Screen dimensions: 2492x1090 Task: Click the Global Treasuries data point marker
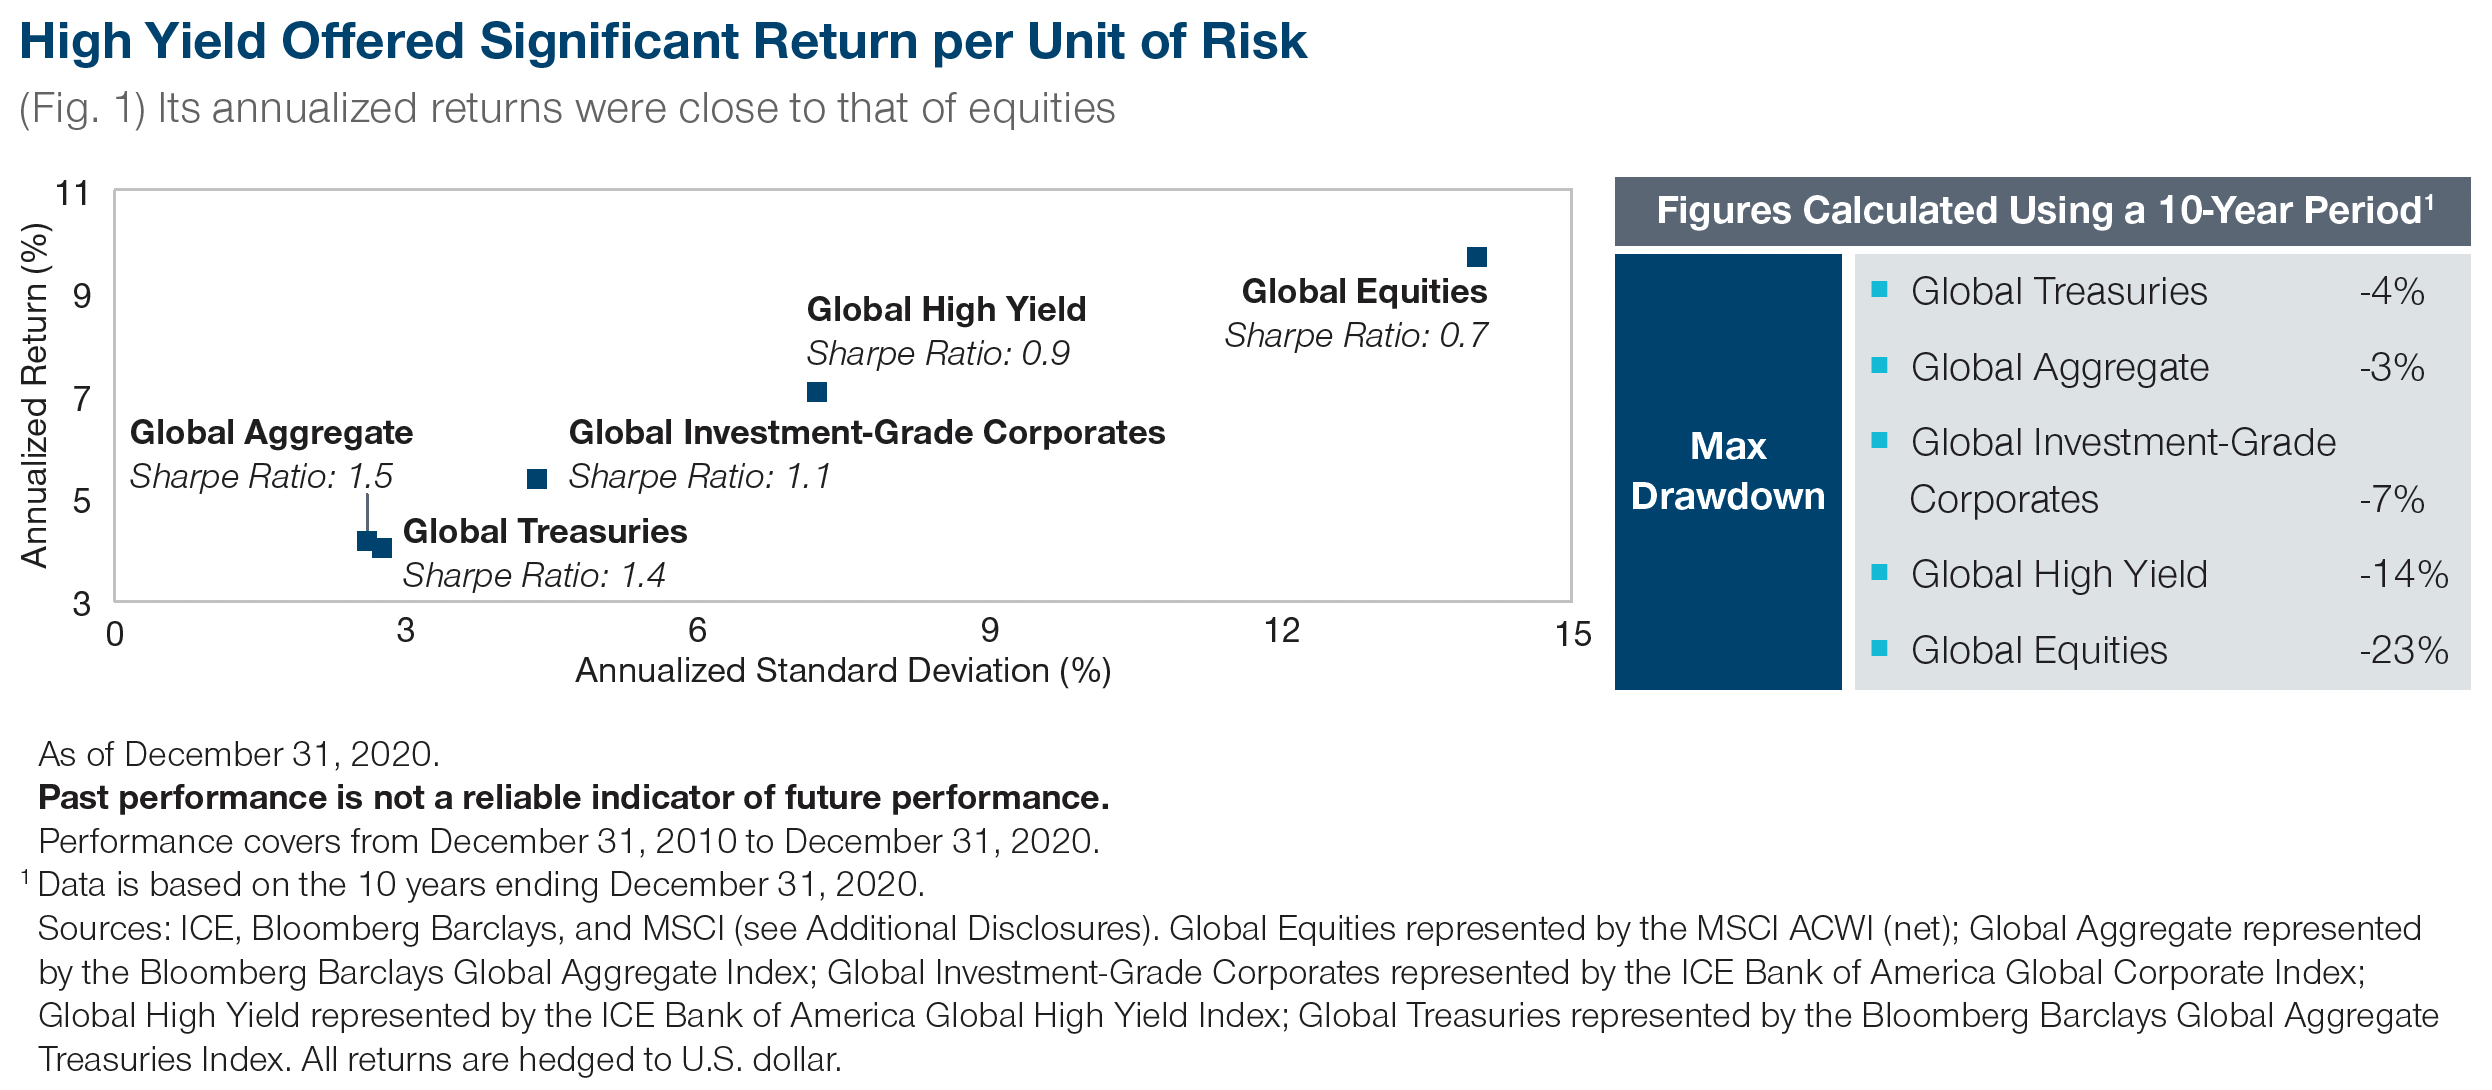click(383, 548)
